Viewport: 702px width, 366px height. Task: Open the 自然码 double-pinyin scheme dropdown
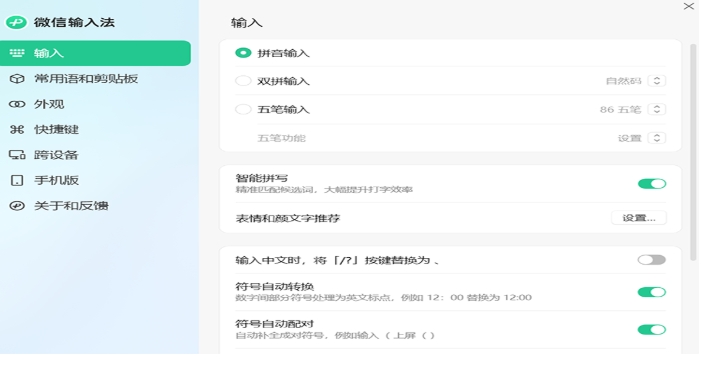pos(656,81)
